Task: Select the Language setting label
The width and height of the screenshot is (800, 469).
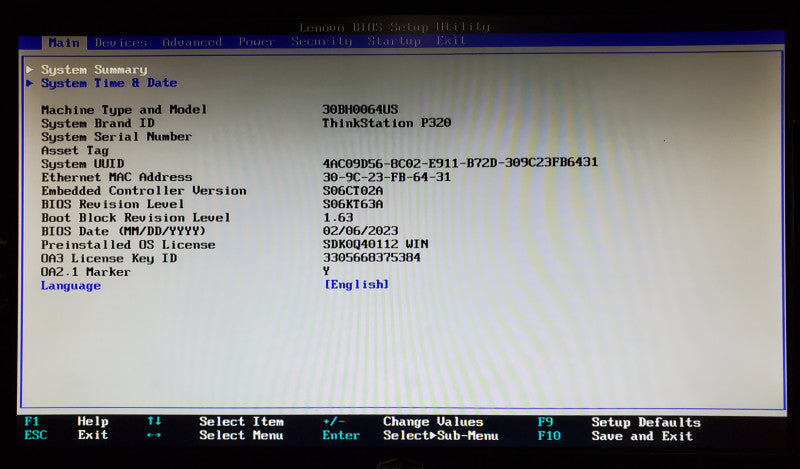Action: click(71, 286)
